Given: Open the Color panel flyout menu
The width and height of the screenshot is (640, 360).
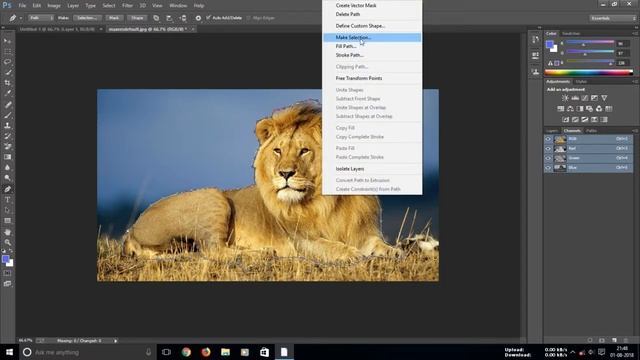Looking at the screenshot, I should pos(635,33).
